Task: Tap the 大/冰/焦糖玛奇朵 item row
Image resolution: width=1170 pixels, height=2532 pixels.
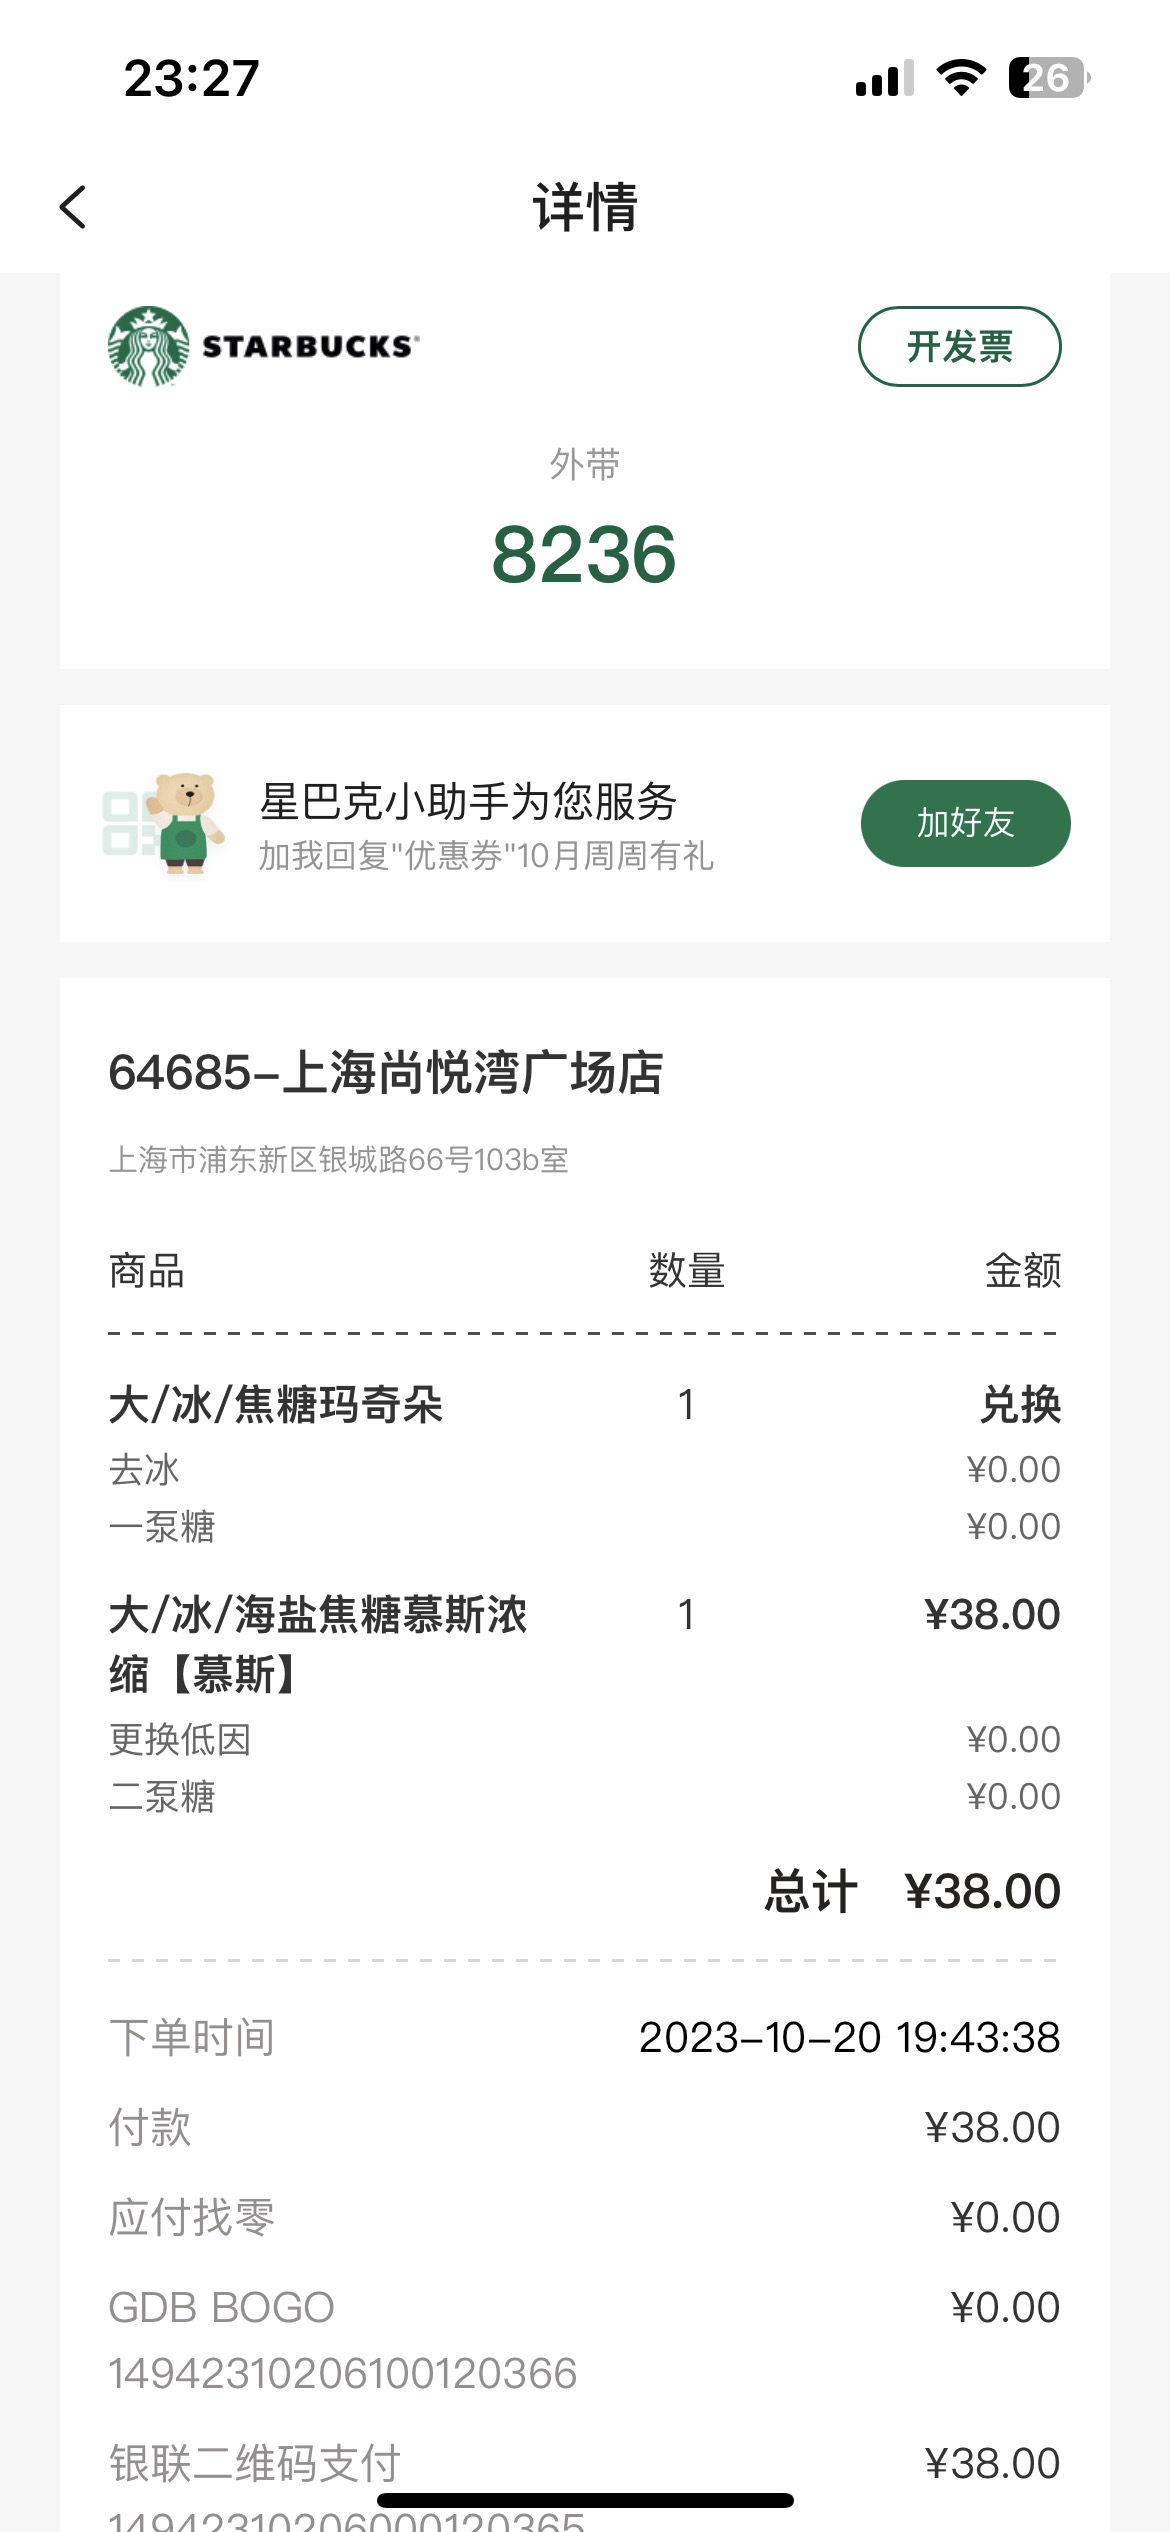Action: (585, 1404)
